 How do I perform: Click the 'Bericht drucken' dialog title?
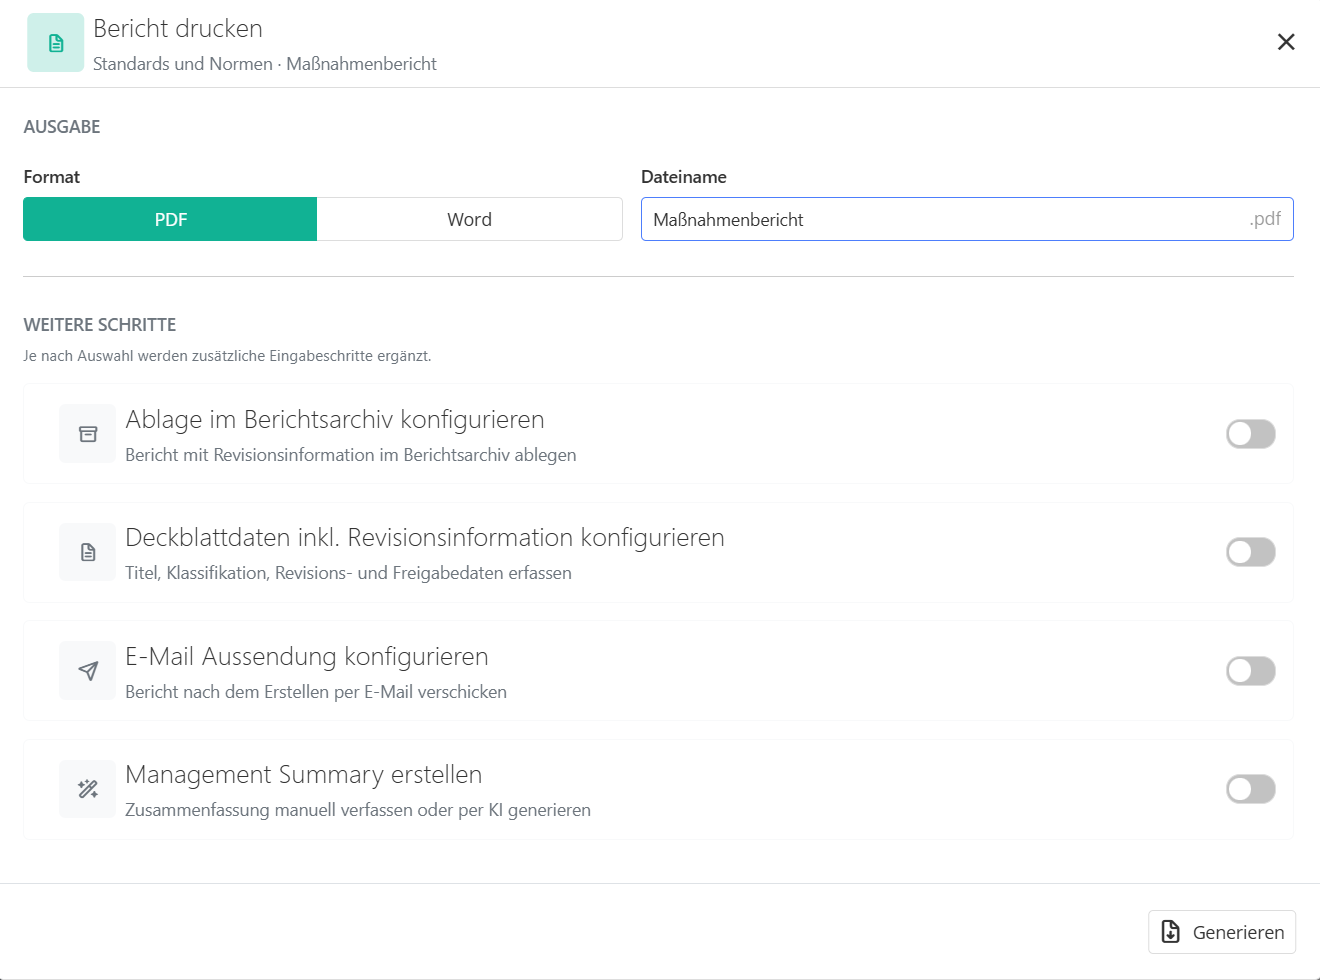pyautogui.click(x=178, y=28)
